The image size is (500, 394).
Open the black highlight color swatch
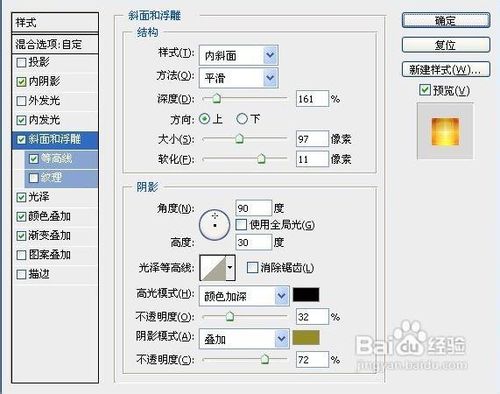(306, 295)
